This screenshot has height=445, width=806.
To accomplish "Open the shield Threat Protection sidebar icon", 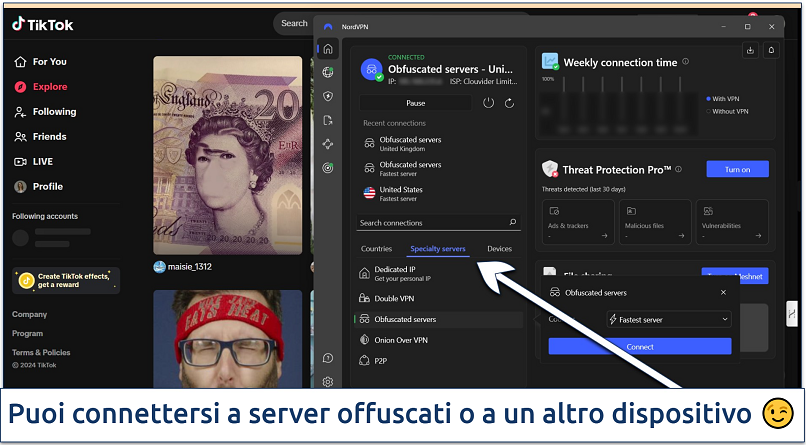I will point(328,96).
